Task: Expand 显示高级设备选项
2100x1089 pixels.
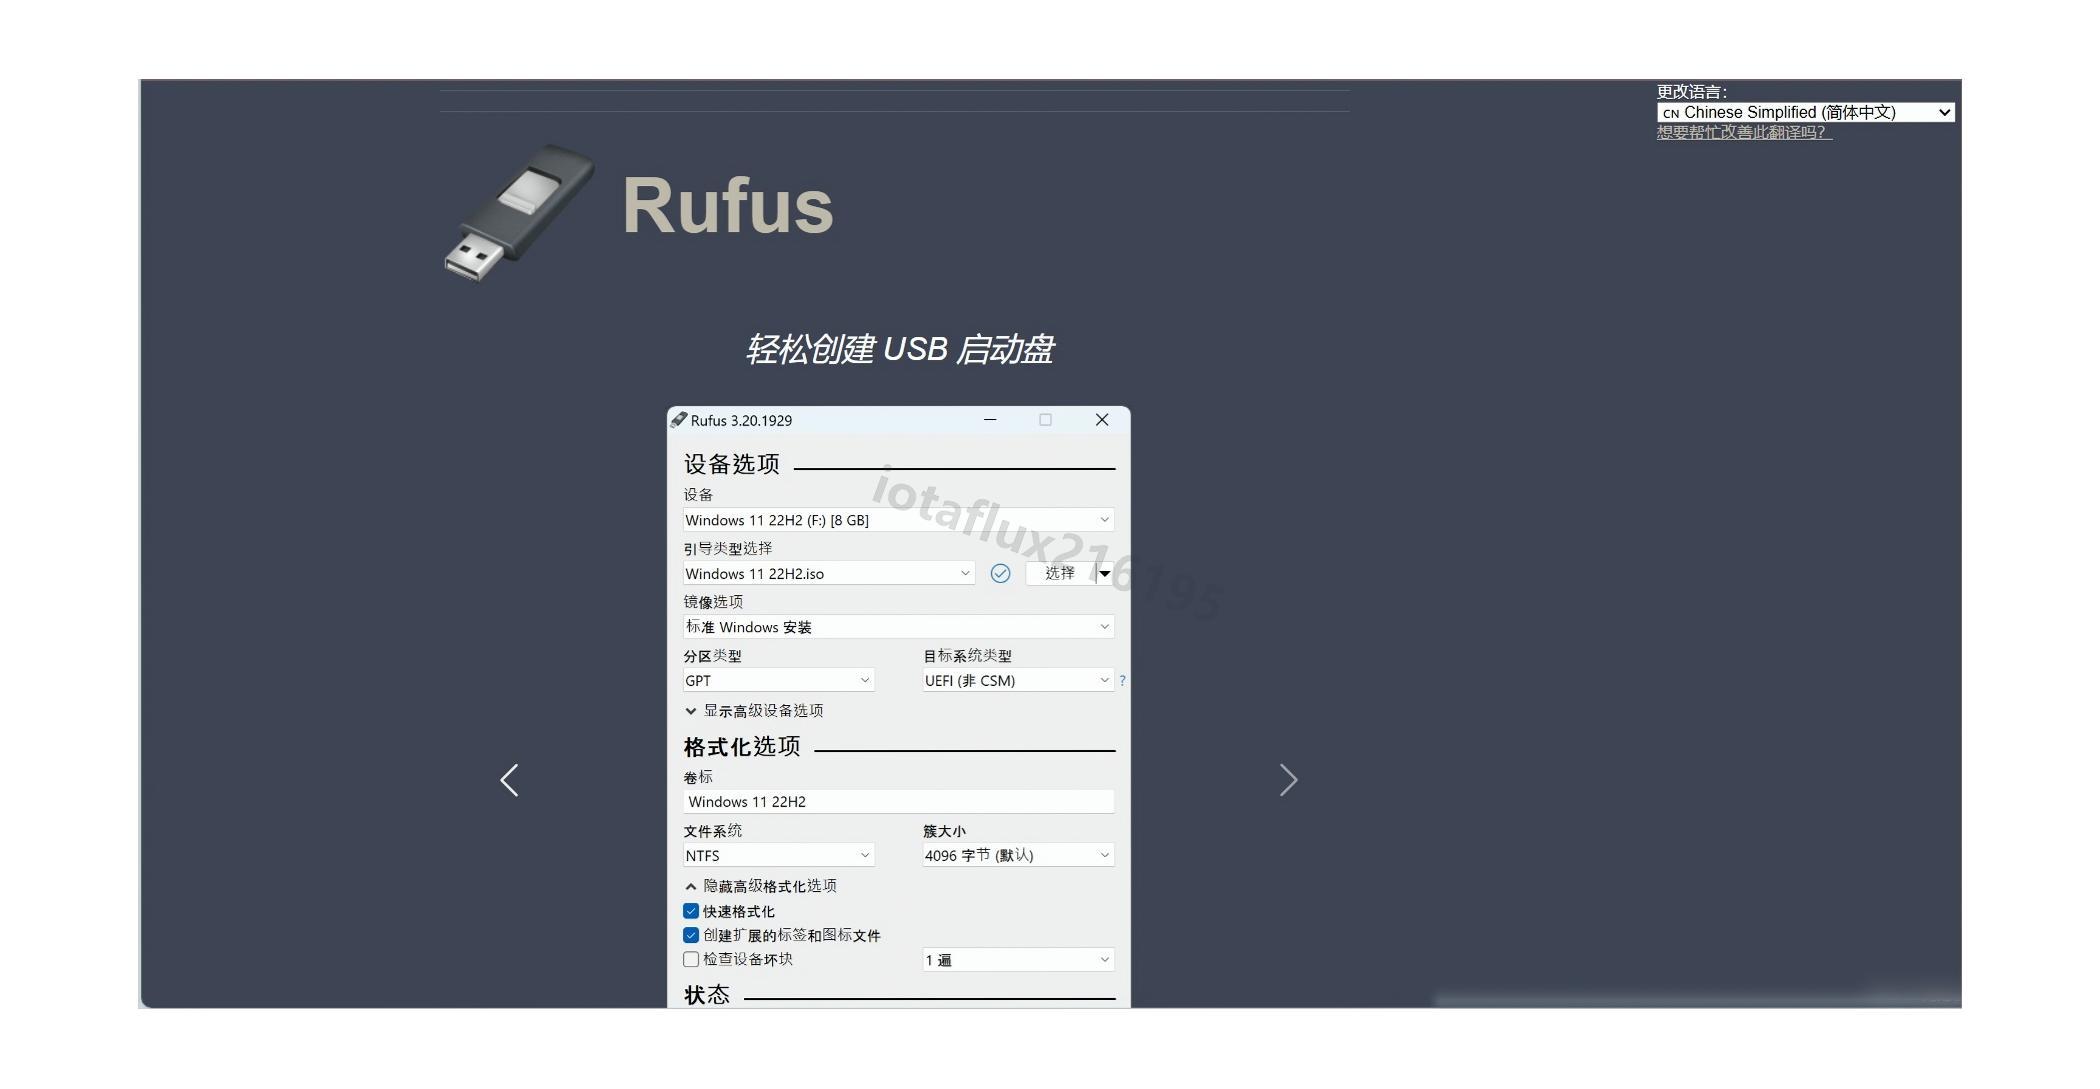Action: click(754, 711)
